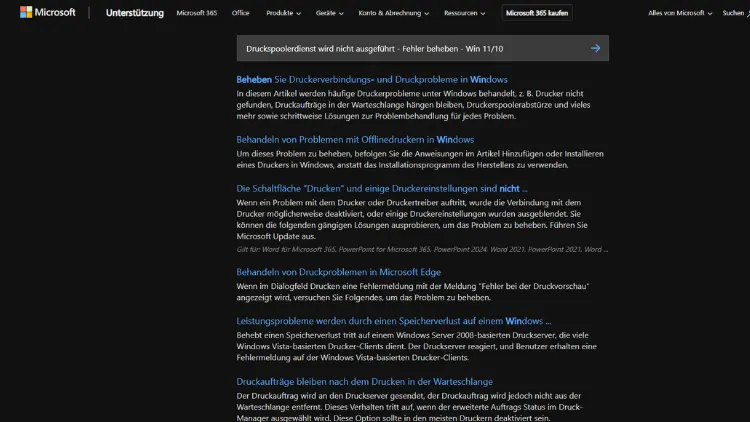Click the Microsoft logo
The image size is (750, 422).
tap(47, 12)
